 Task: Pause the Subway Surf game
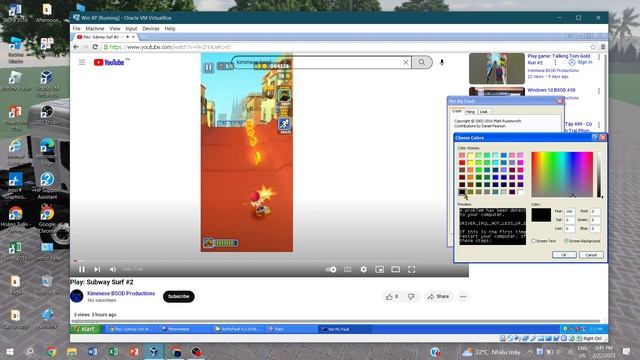pyautogui.click(x=208, y=67)
